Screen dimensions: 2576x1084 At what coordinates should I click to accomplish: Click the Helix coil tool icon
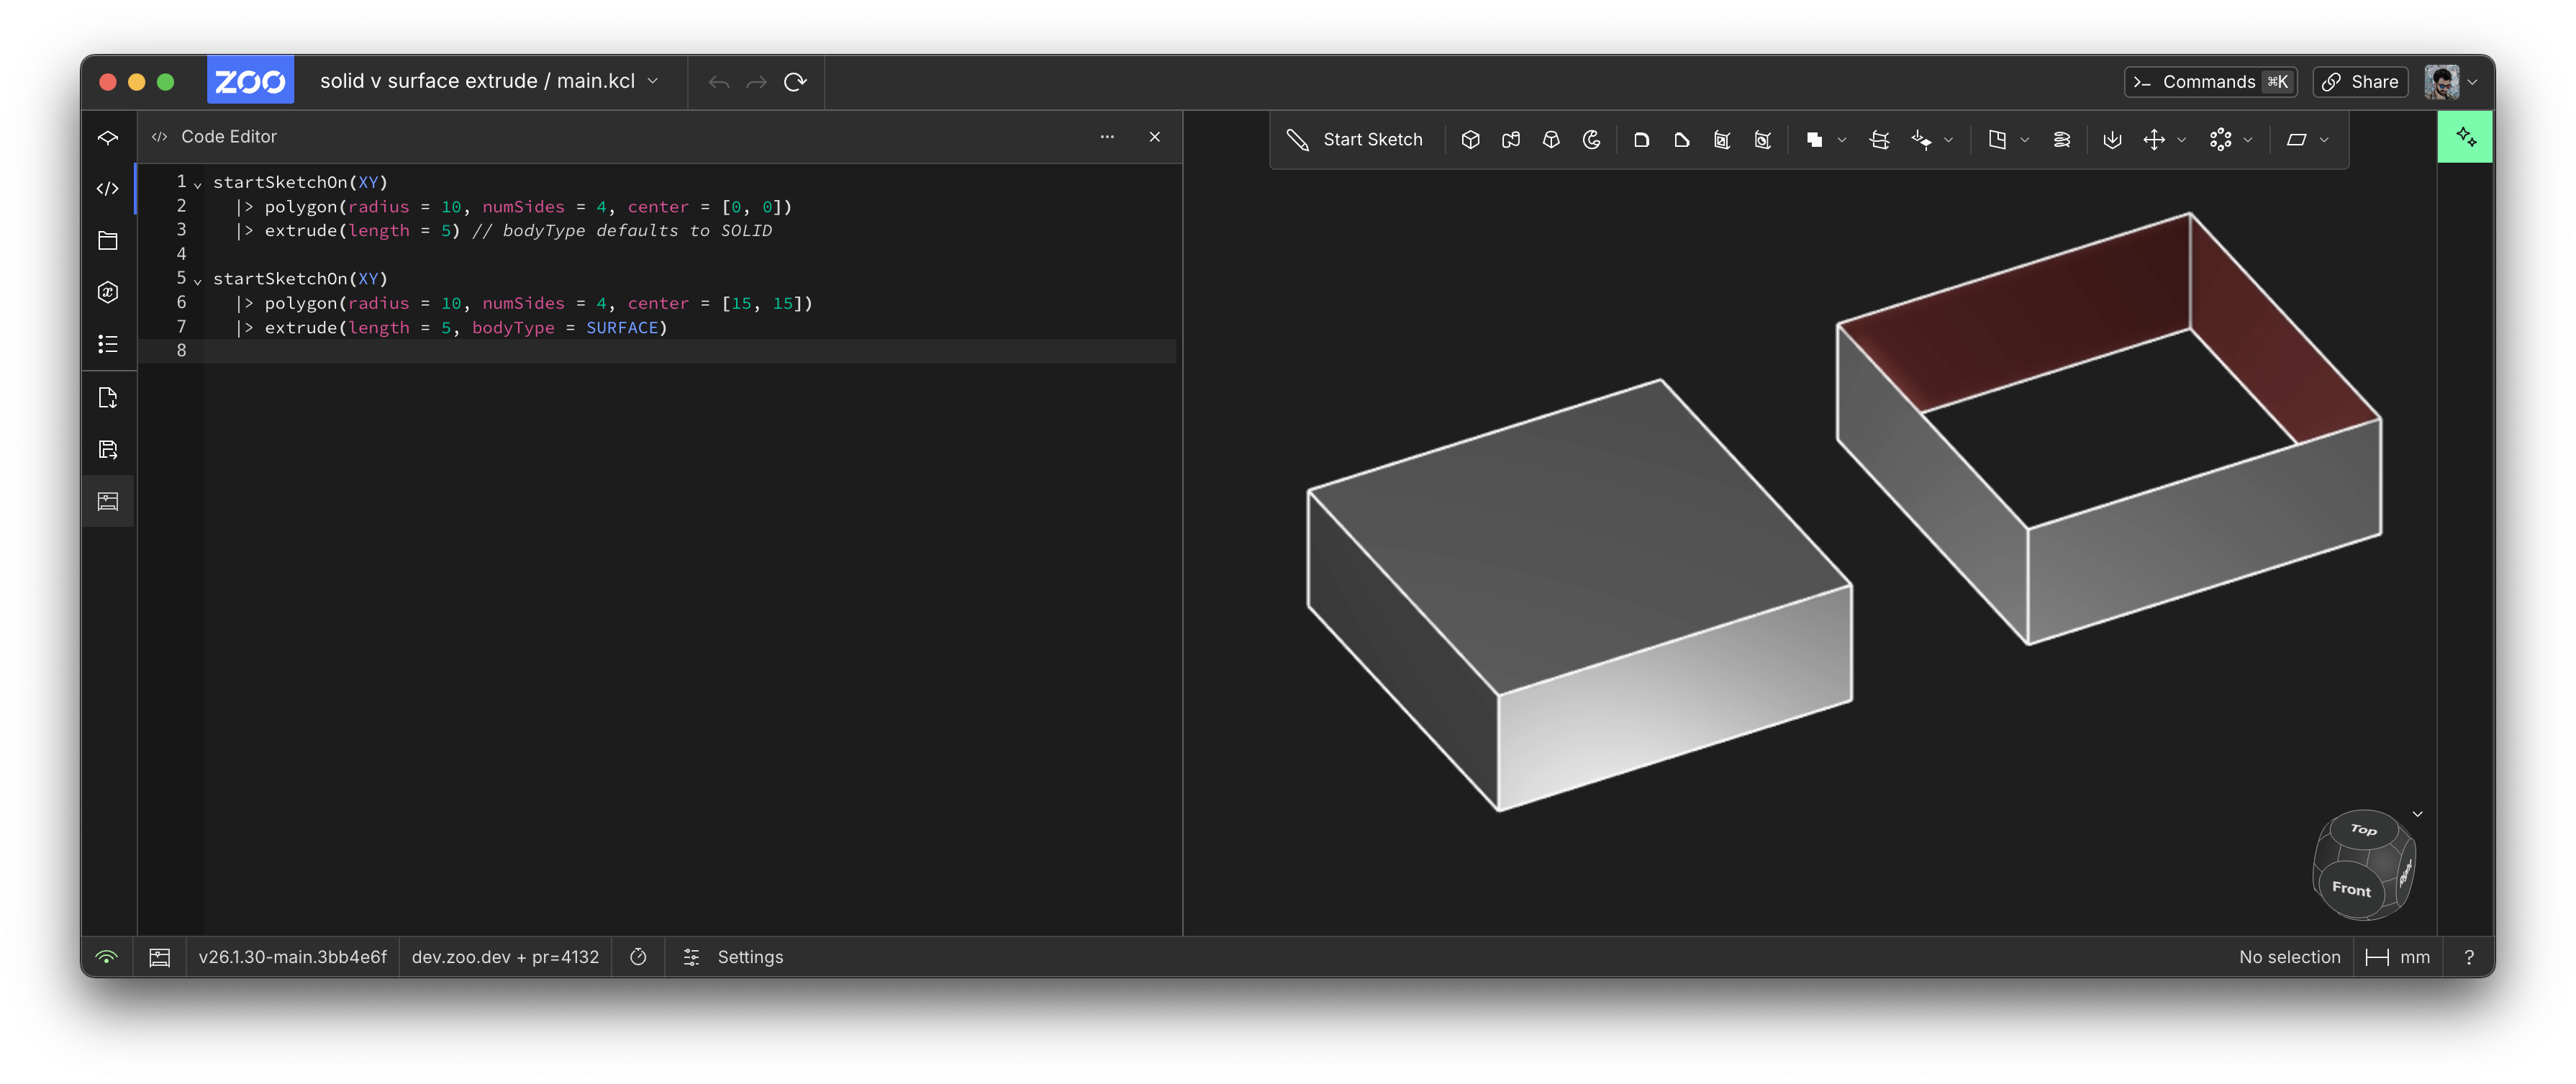coord(2061,140)
